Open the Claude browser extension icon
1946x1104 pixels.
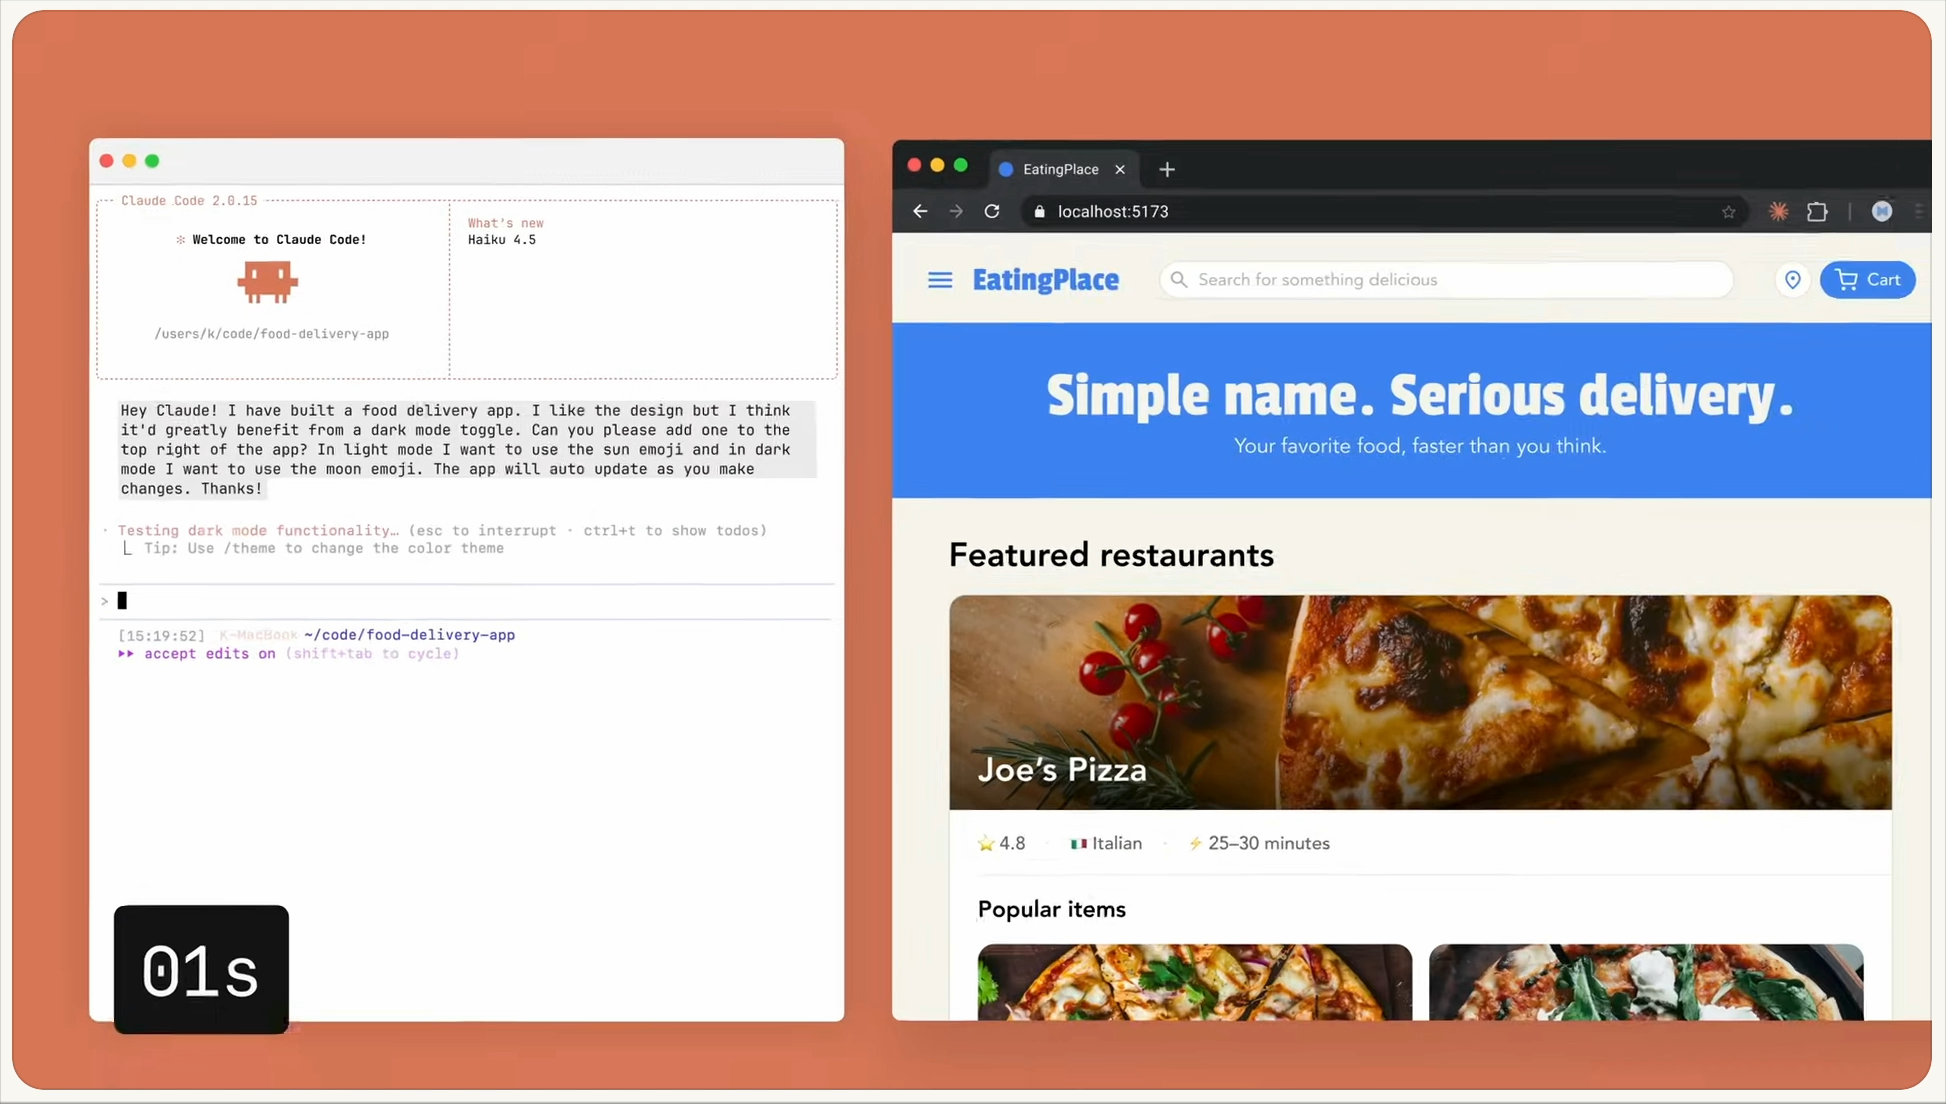pos(1778,211)
